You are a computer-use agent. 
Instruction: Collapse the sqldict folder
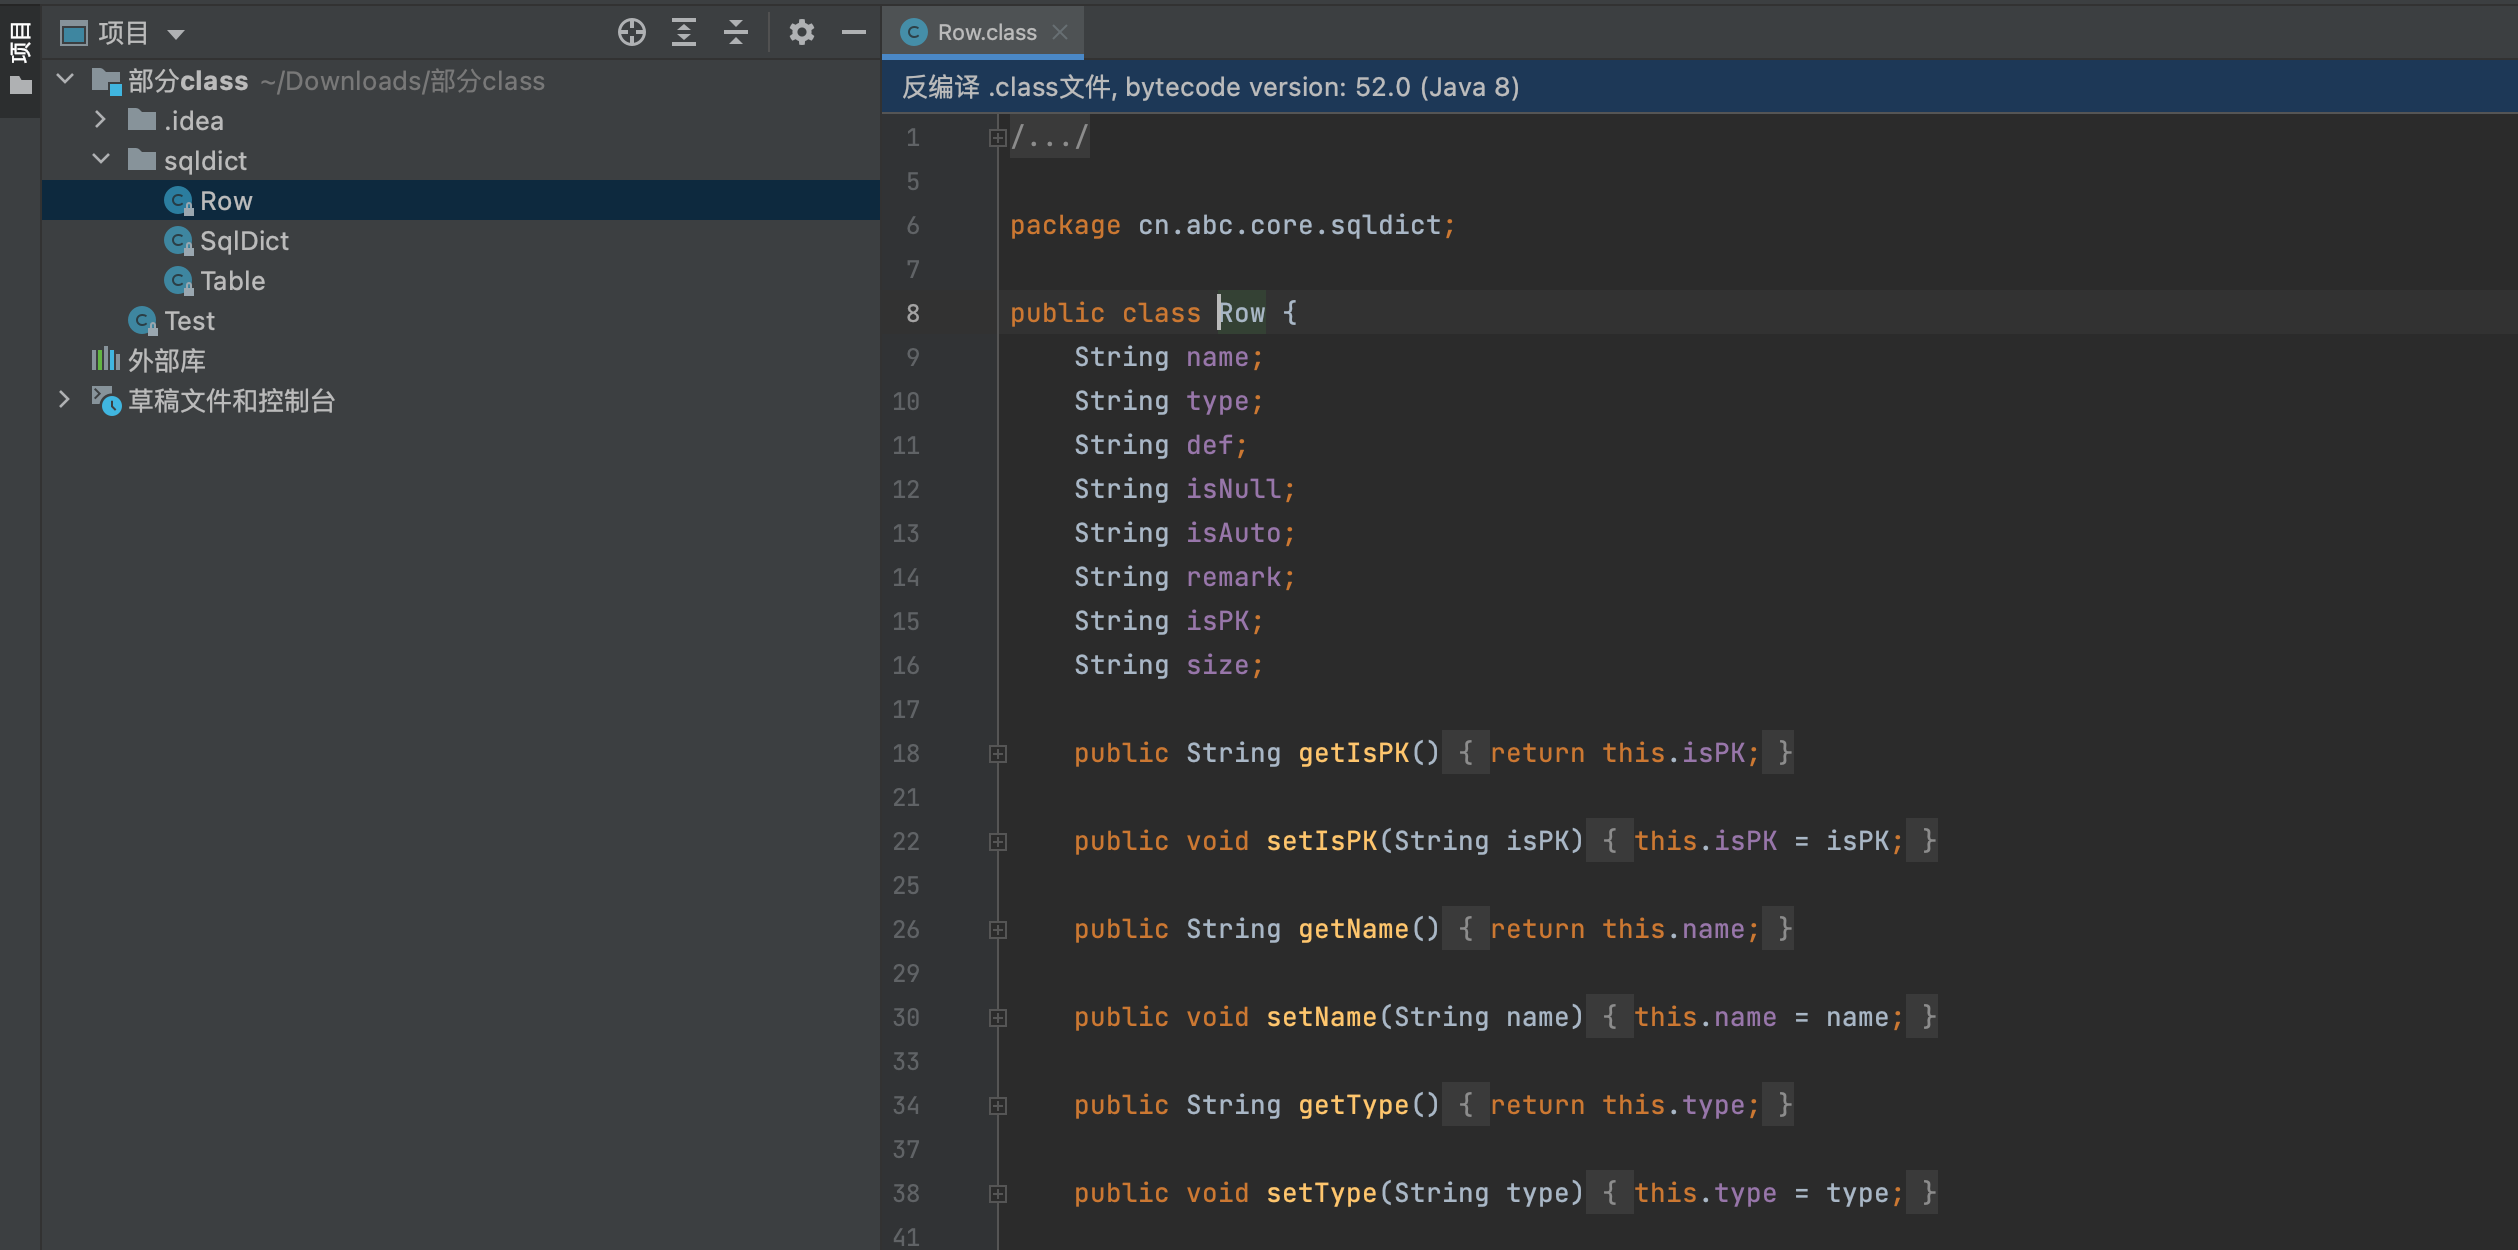pos(100,160)
